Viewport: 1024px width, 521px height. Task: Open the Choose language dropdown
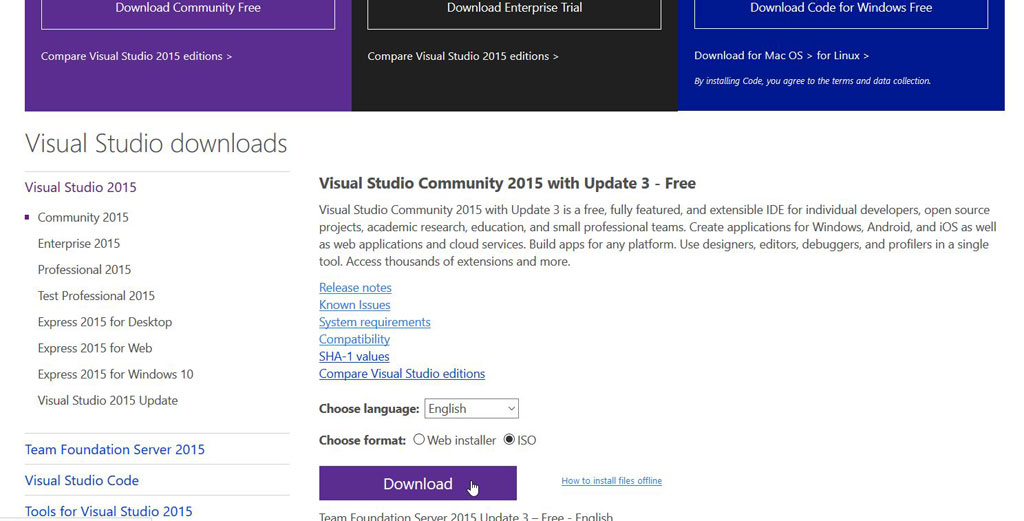point(471,409)
